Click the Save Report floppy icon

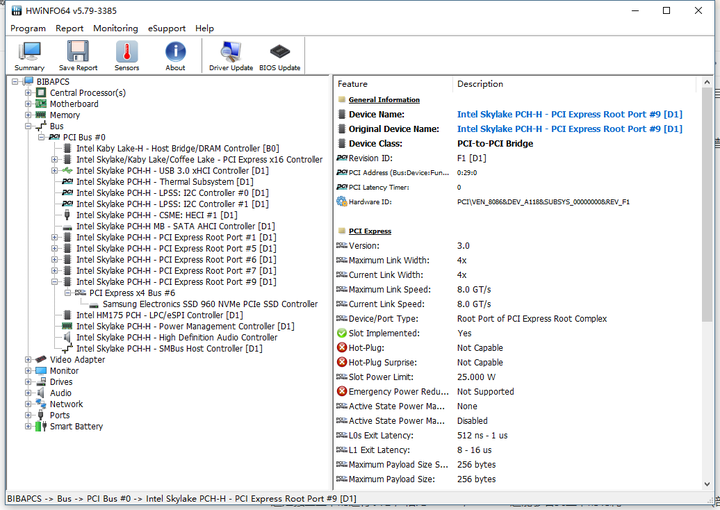(78, 51)
